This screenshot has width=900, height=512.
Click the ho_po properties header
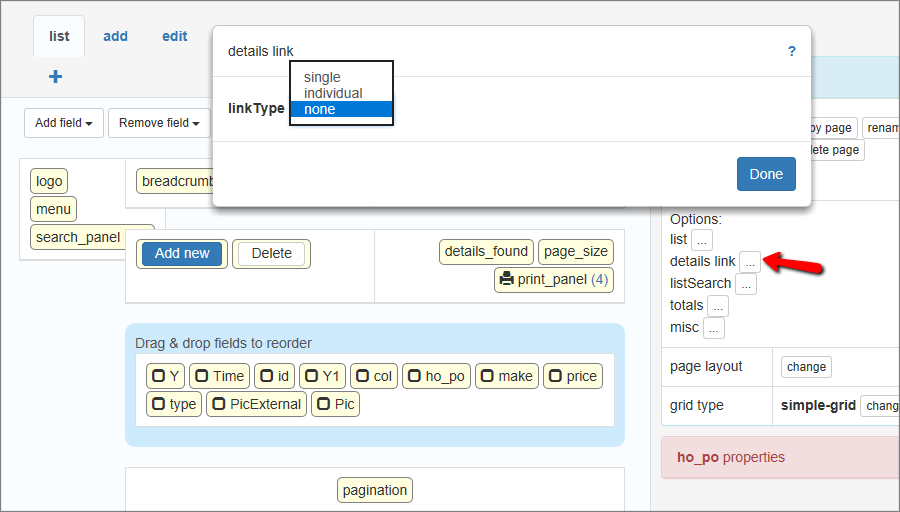coord(781,457)
